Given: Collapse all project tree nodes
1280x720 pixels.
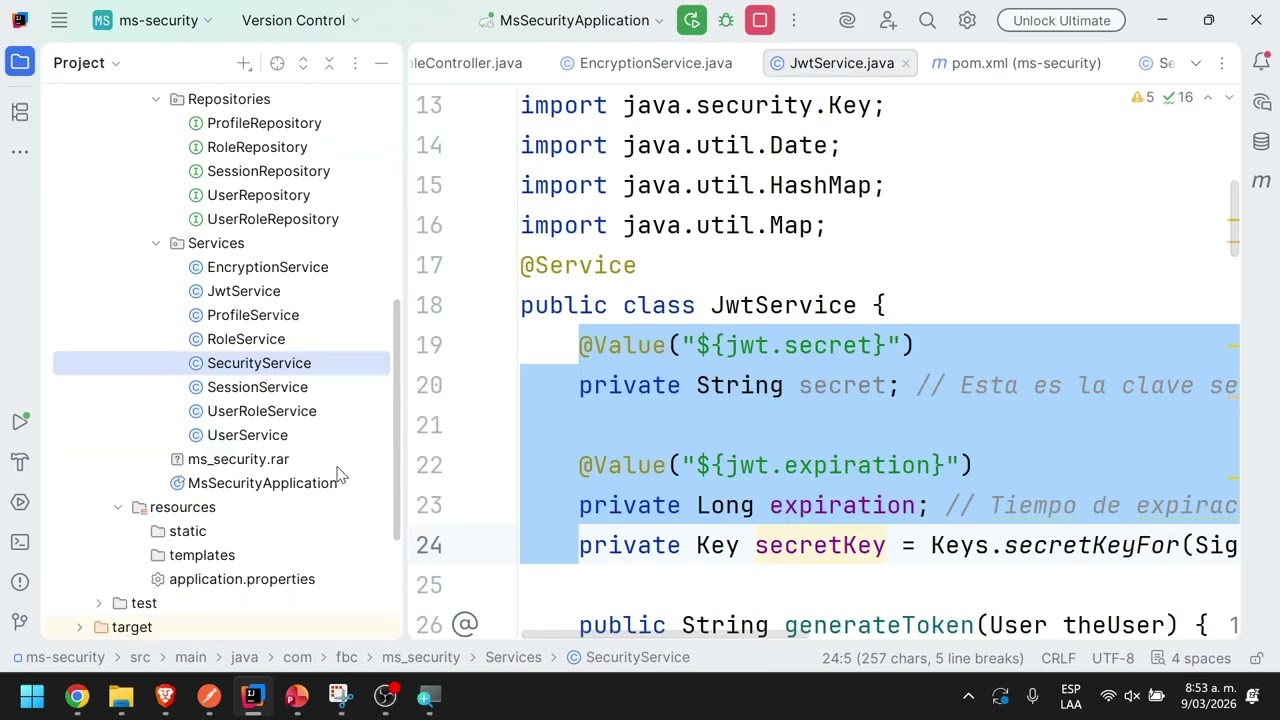Looking at the screenshot, I should [x=329, y=63].
